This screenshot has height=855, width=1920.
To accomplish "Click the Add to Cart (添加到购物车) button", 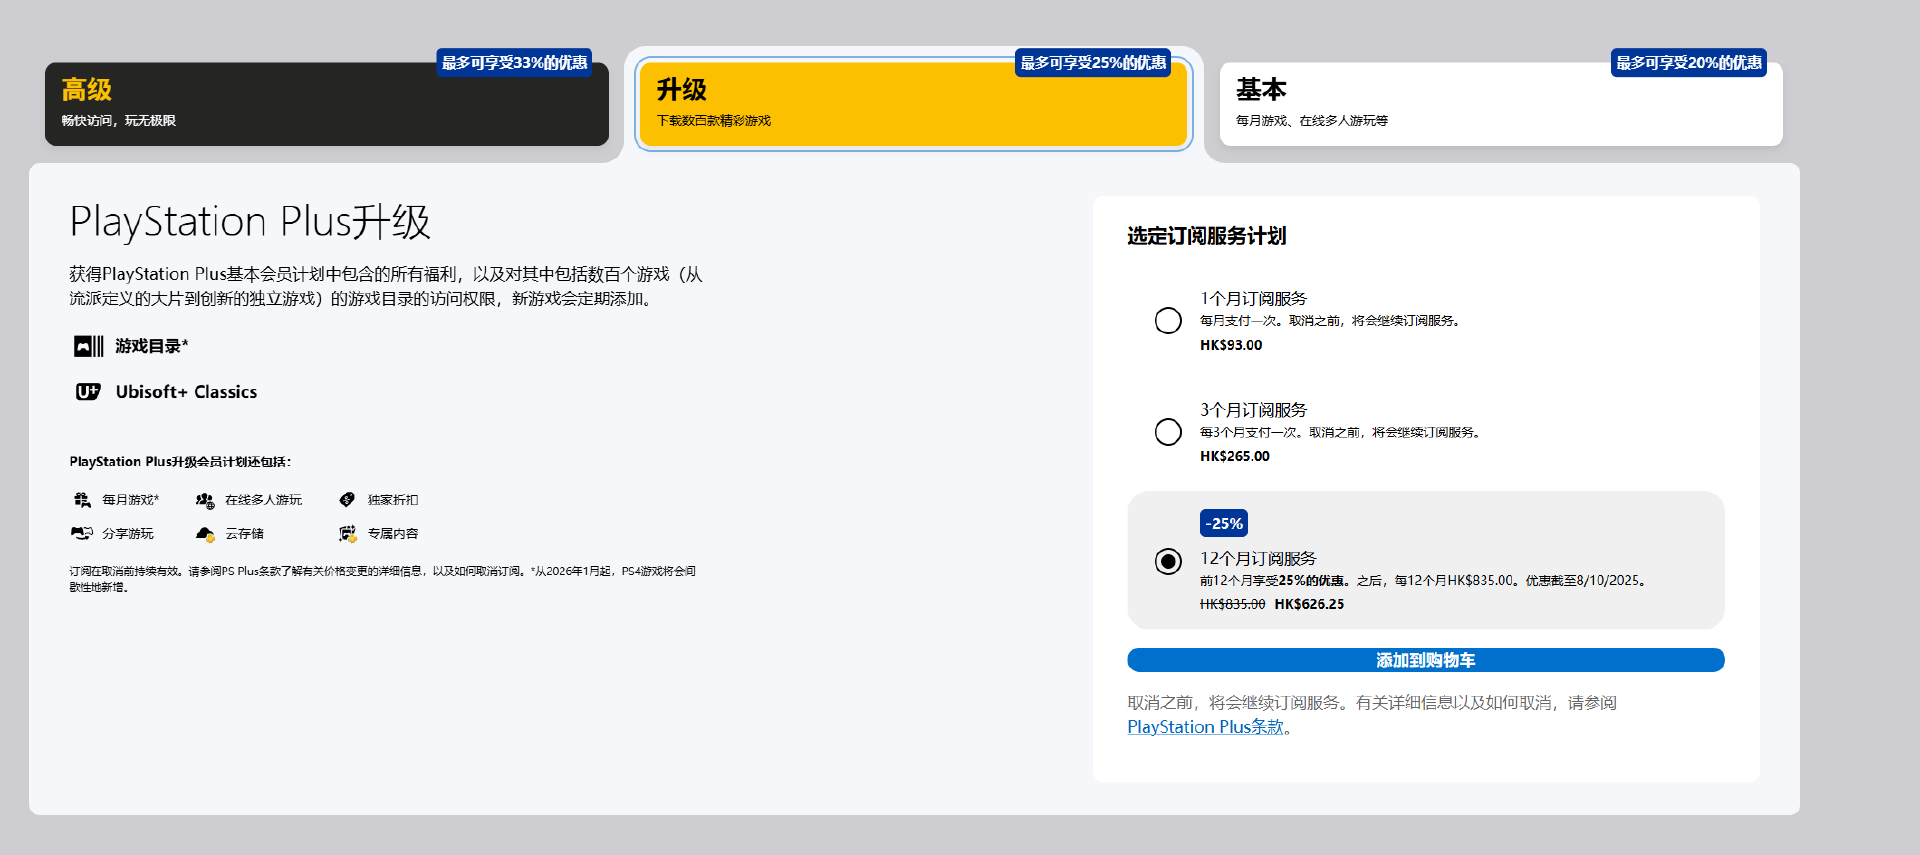I will (x=1425, y=660).
